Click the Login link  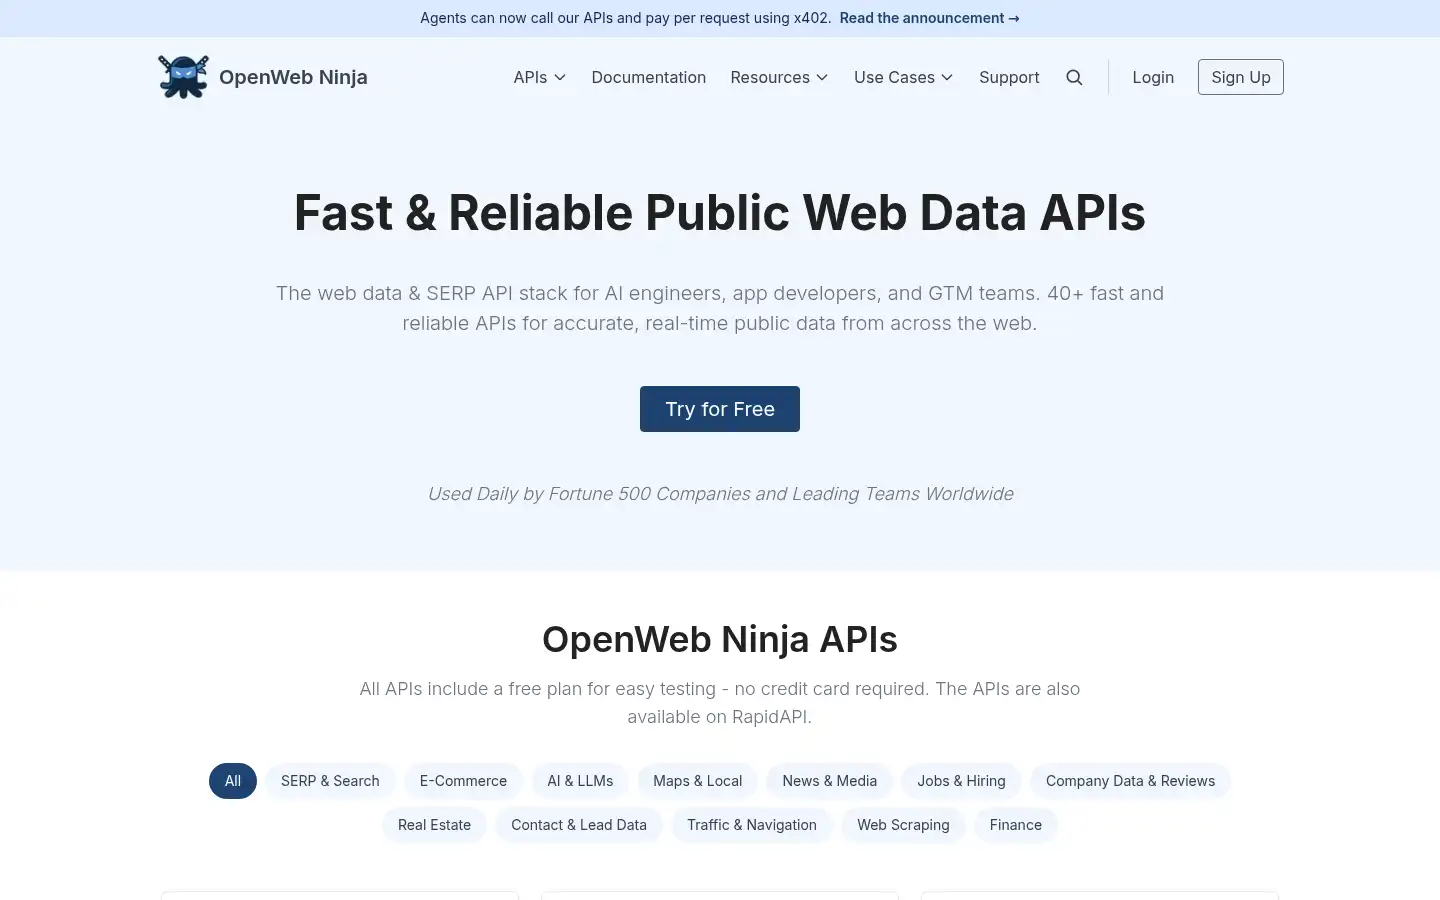1153,77
